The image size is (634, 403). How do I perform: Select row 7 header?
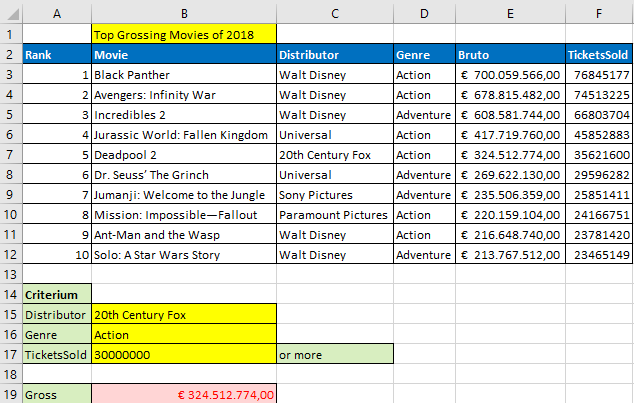point(11,154)
